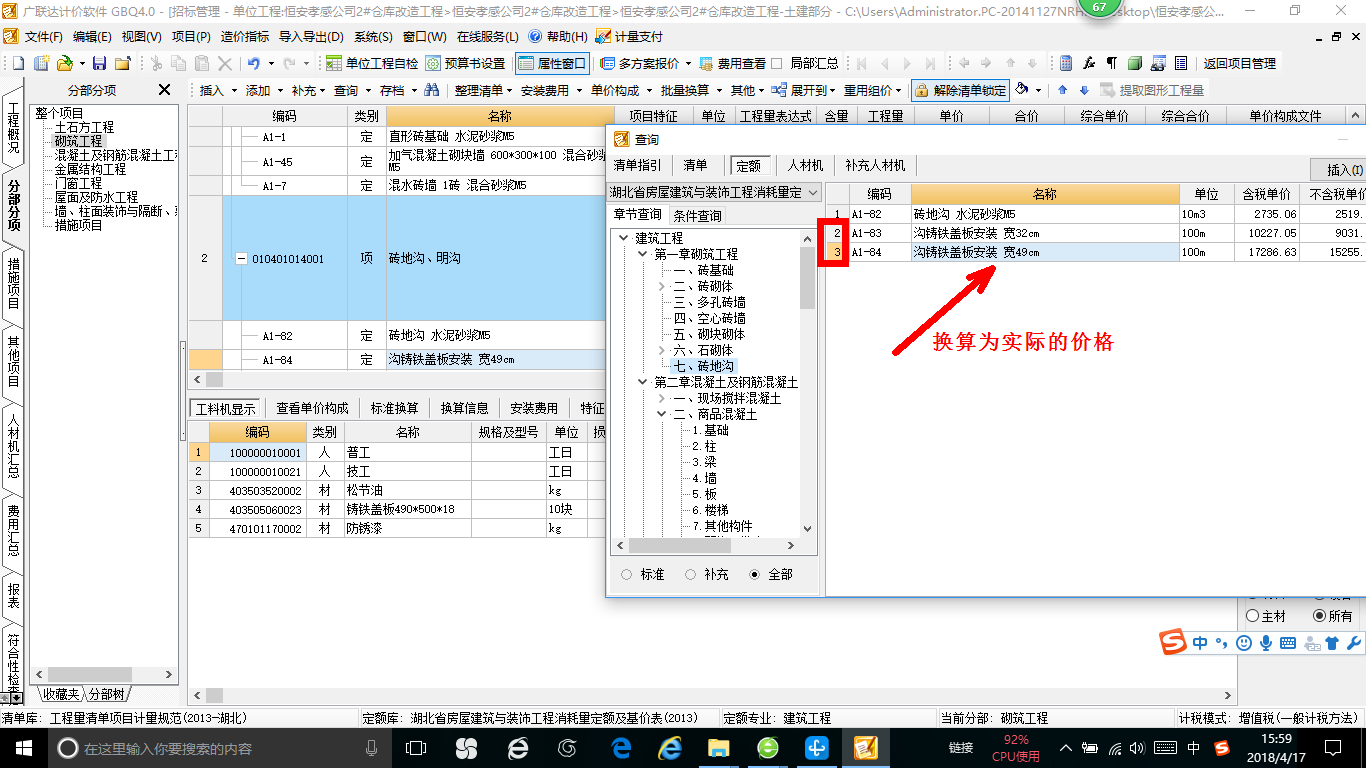1366x768 pixels.
Task: Switch to the 标准换算 tab
Action: pyautogui.click(x=395, y=408)
